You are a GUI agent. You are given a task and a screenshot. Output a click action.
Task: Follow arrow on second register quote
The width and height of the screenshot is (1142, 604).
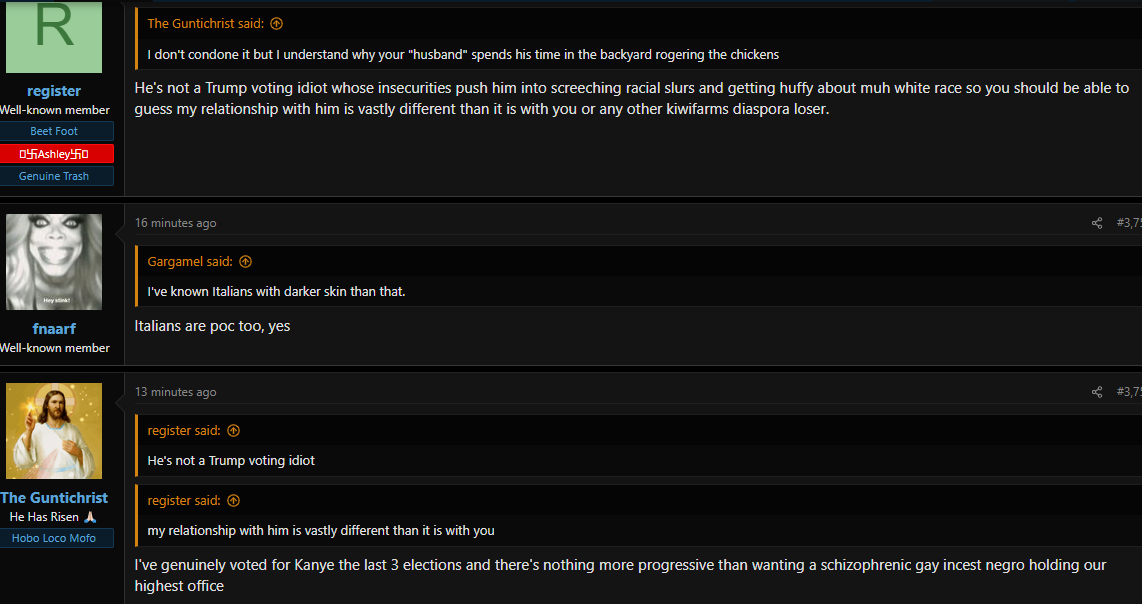pyautogui.click(x=233, y=501)
